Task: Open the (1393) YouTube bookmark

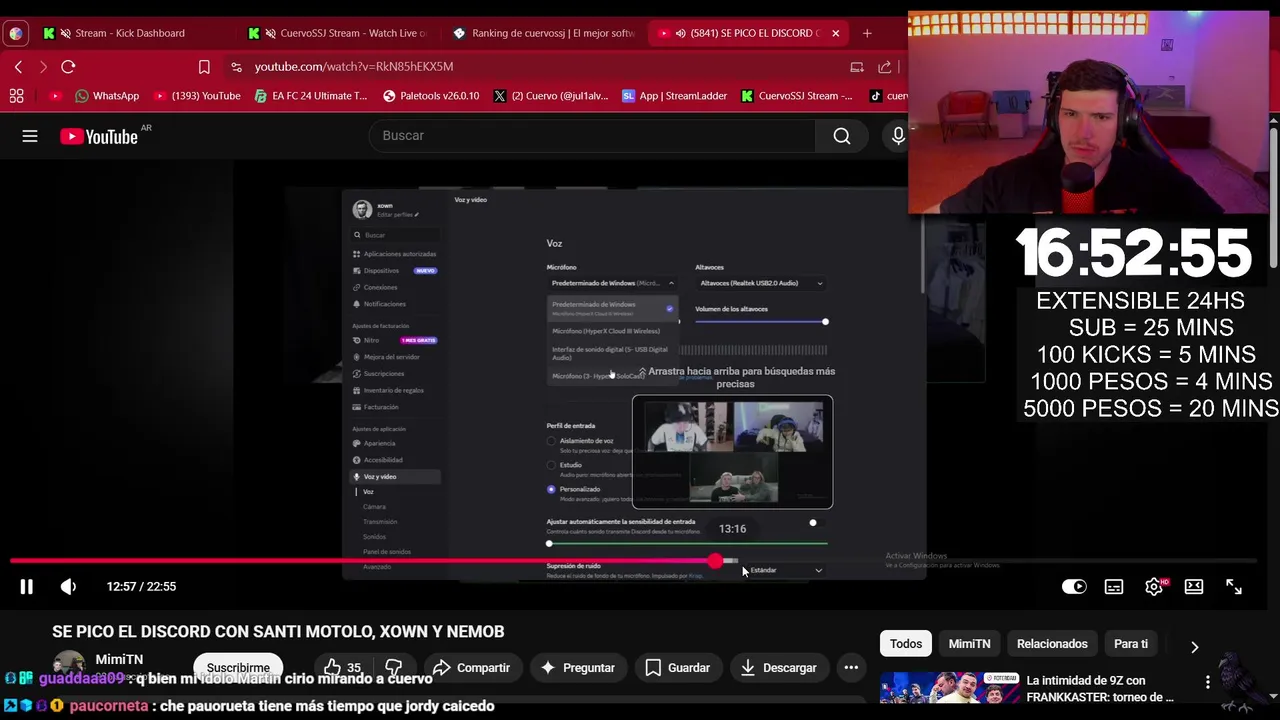Action: click(197, 96)
